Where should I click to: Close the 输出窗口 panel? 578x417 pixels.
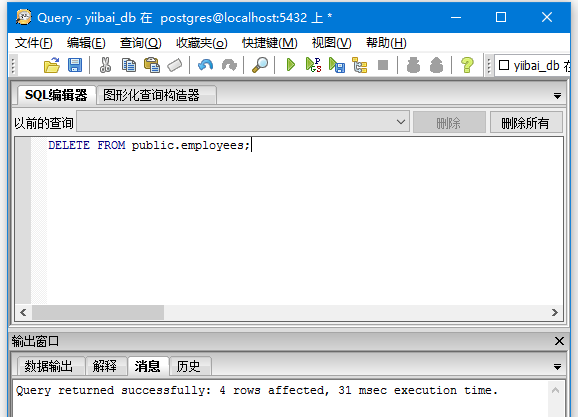point(559,341)
